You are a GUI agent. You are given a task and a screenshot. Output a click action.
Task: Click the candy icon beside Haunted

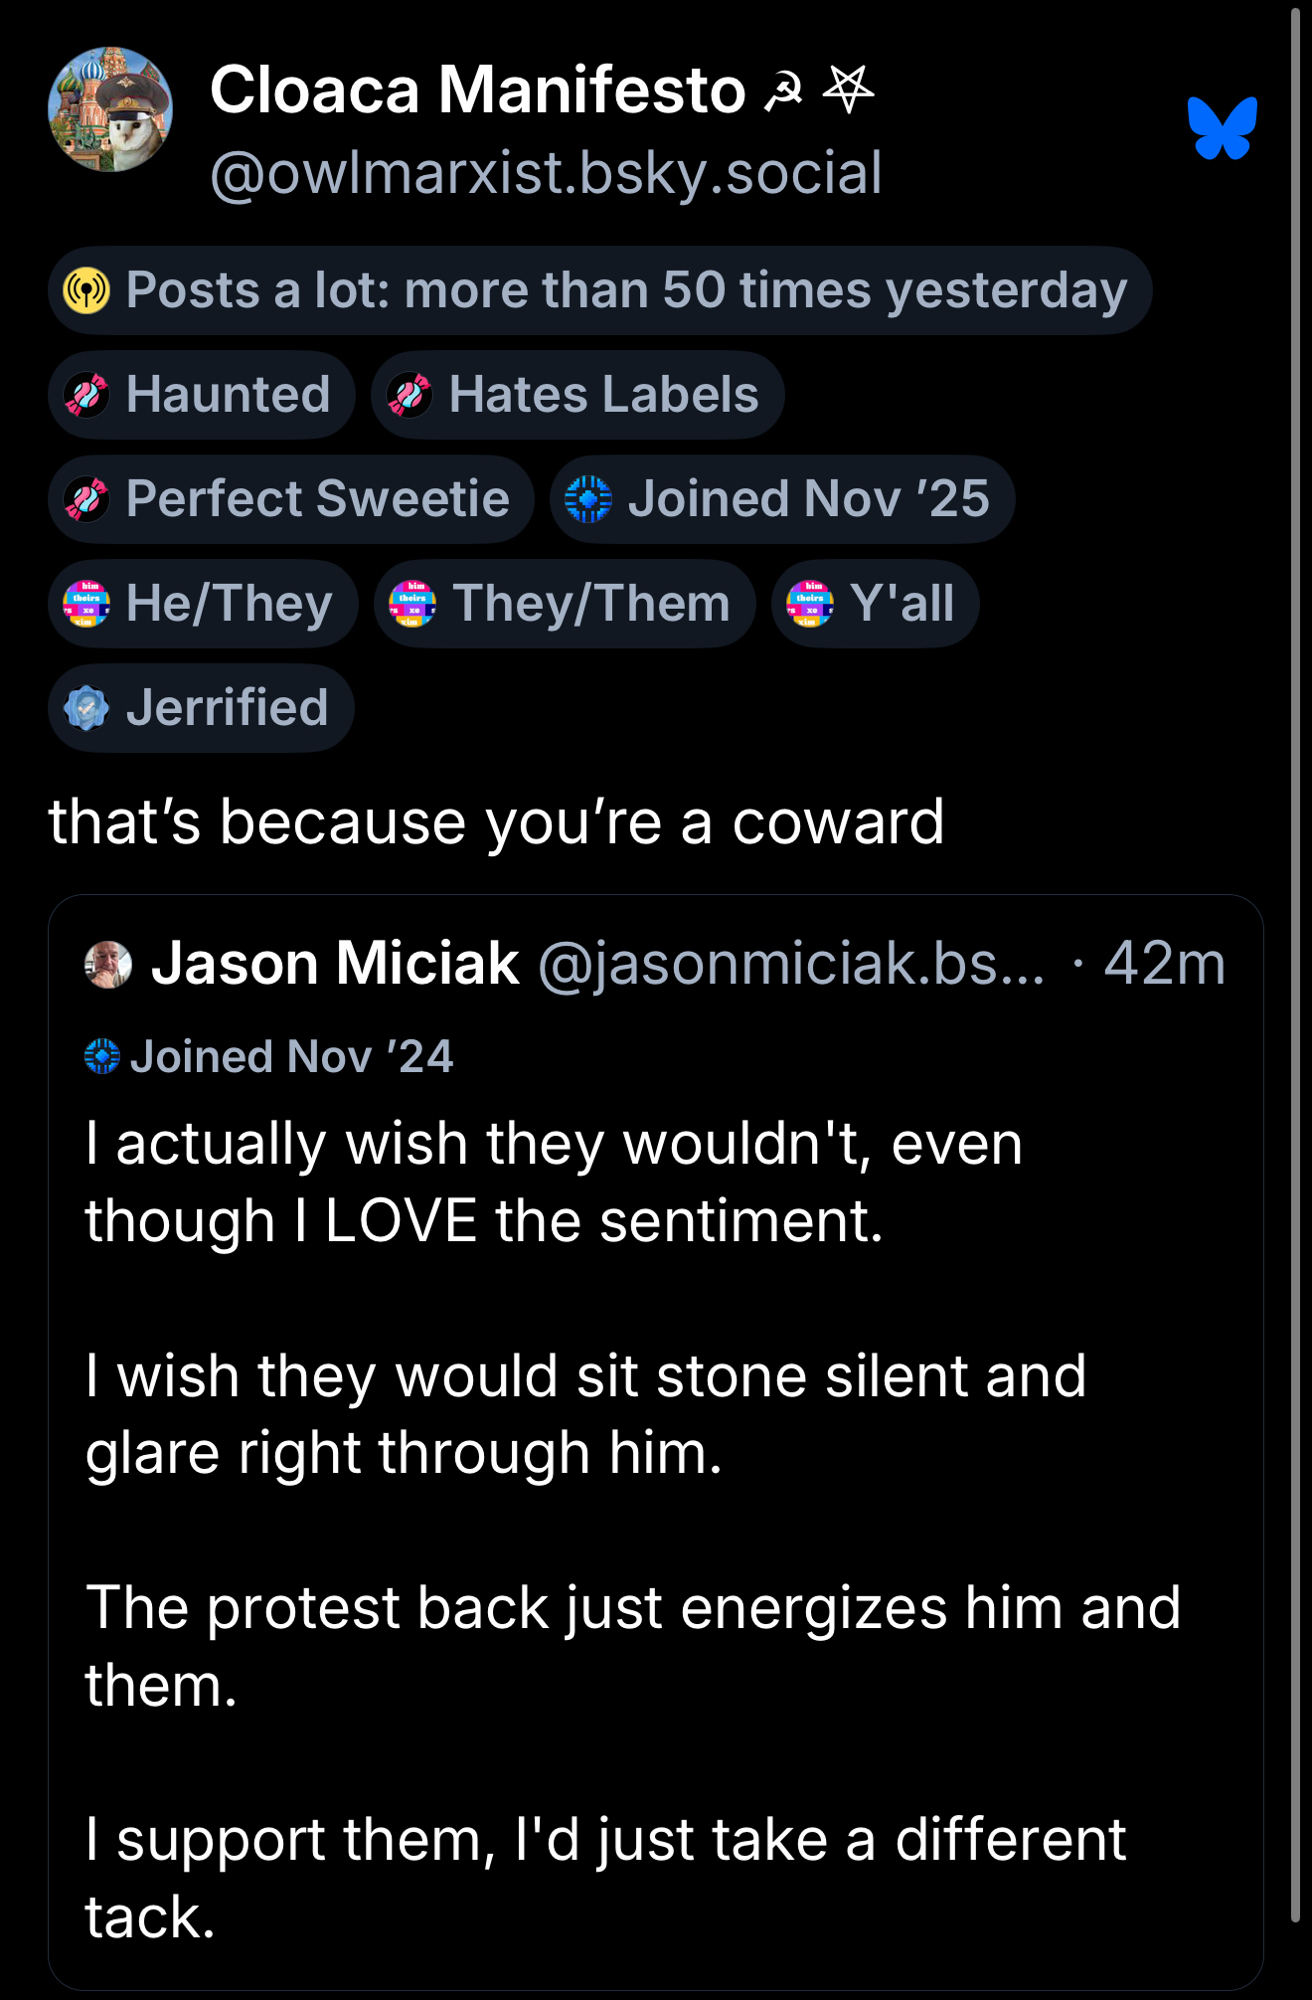click(x=87, y=395)
